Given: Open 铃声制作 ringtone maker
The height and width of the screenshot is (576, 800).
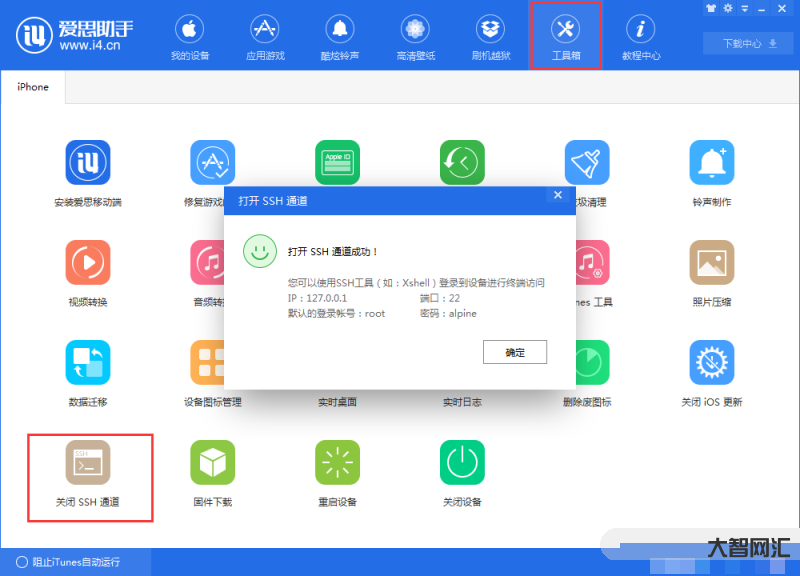Looking at the screenshot, I should pos(712,173).
